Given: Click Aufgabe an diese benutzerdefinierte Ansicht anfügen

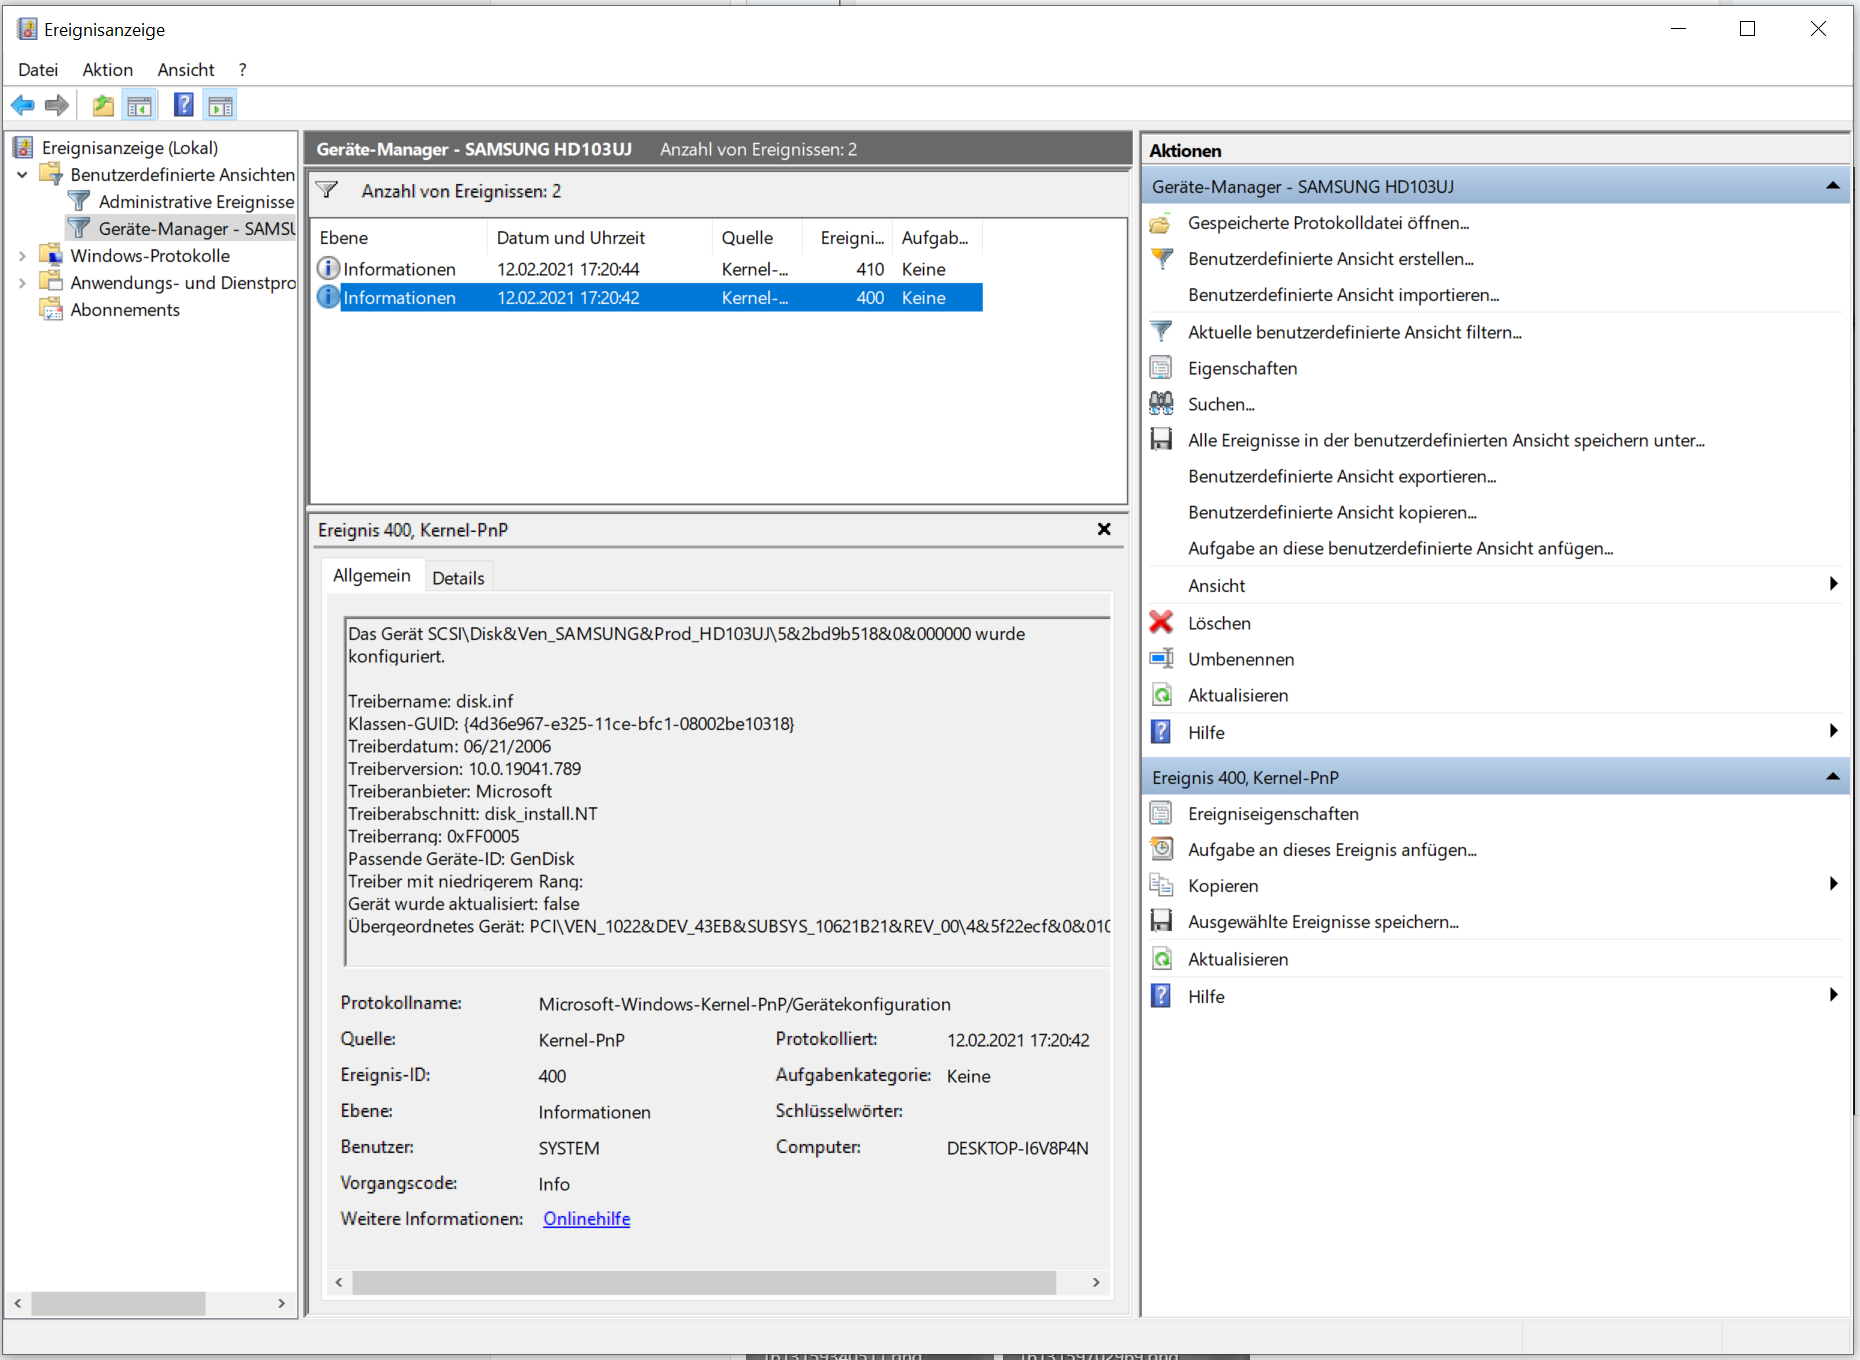Looking at the screenshot, I should click(x=1401, y=548).
